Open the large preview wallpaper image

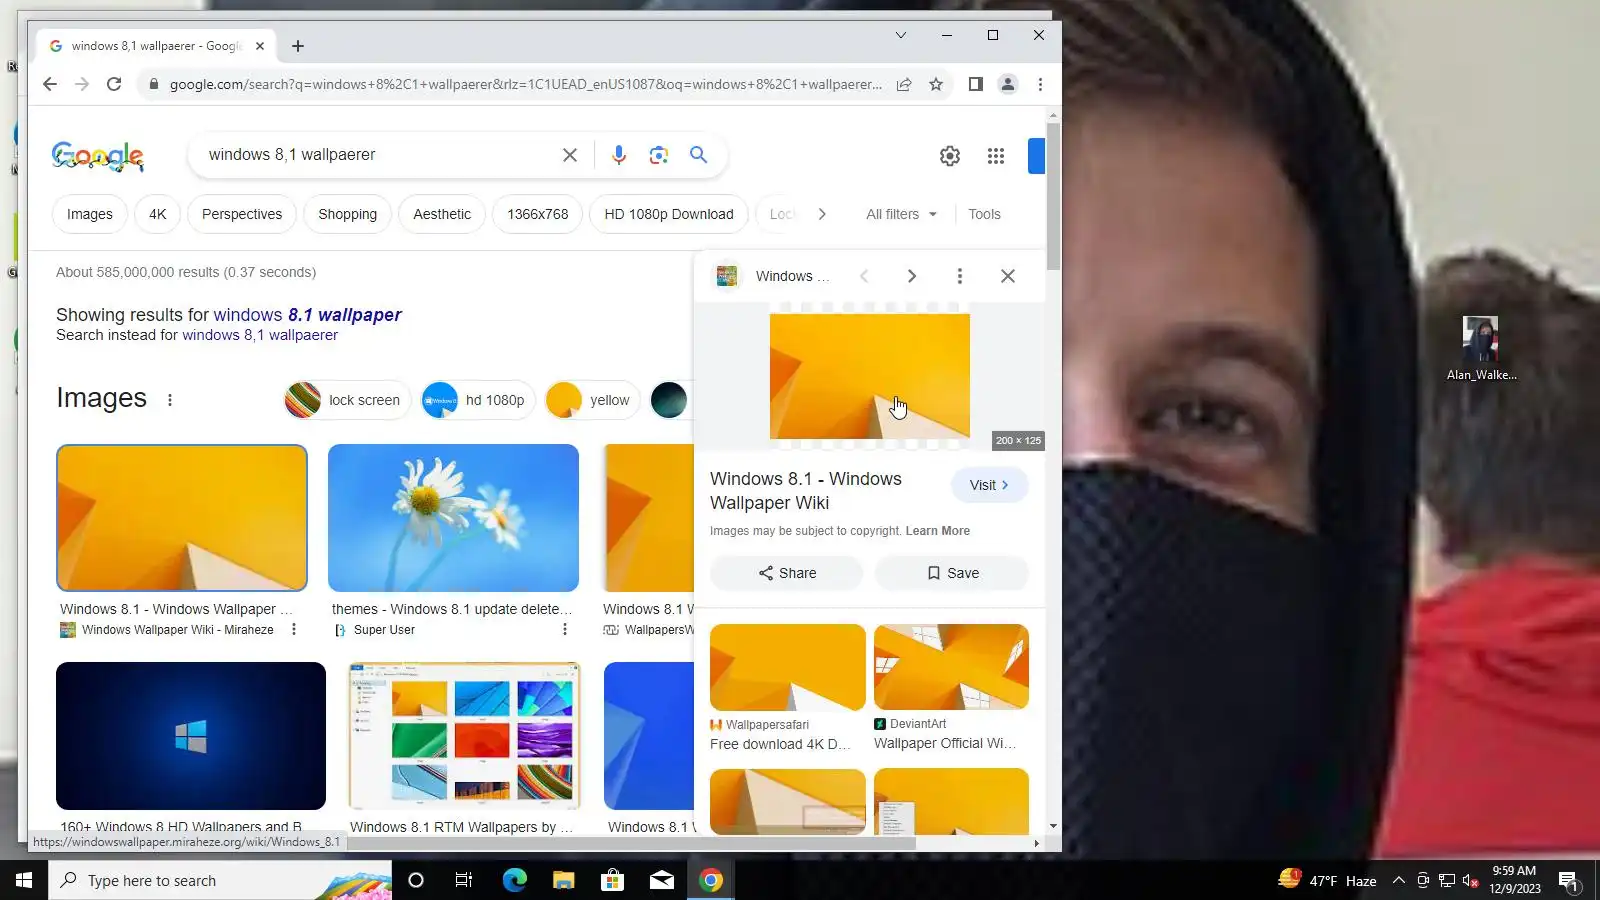tap(870, 376)
